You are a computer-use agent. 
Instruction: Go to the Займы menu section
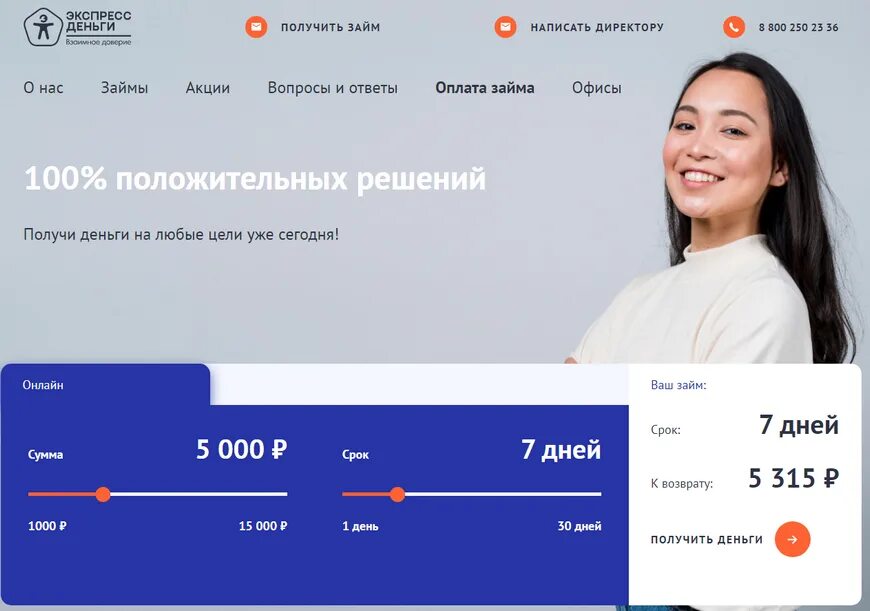pyautogui.click(x=124, y=88)
